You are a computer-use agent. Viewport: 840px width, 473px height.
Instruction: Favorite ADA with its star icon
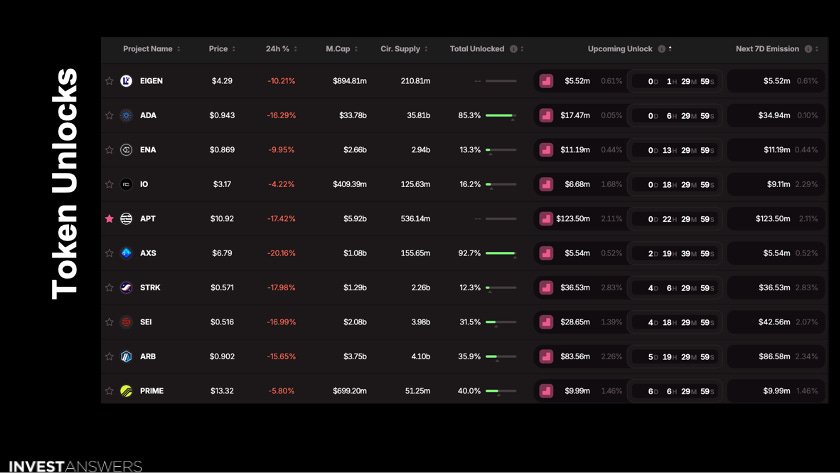point(109,115)
